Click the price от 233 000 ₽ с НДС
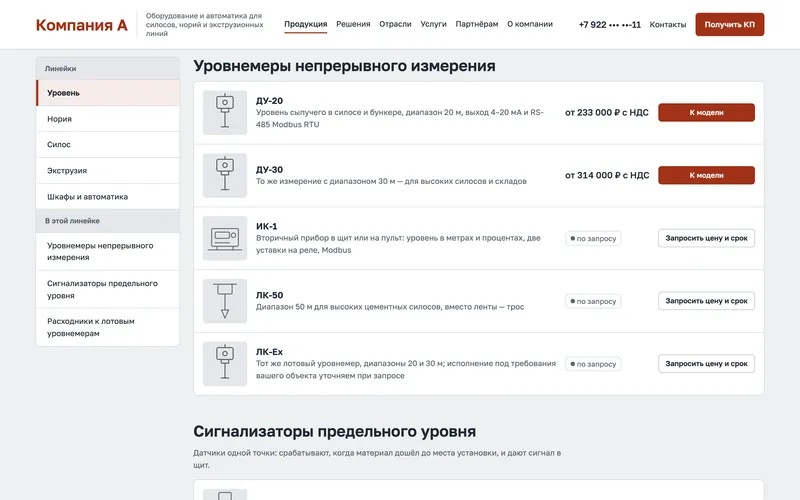 tap(607, 113)
